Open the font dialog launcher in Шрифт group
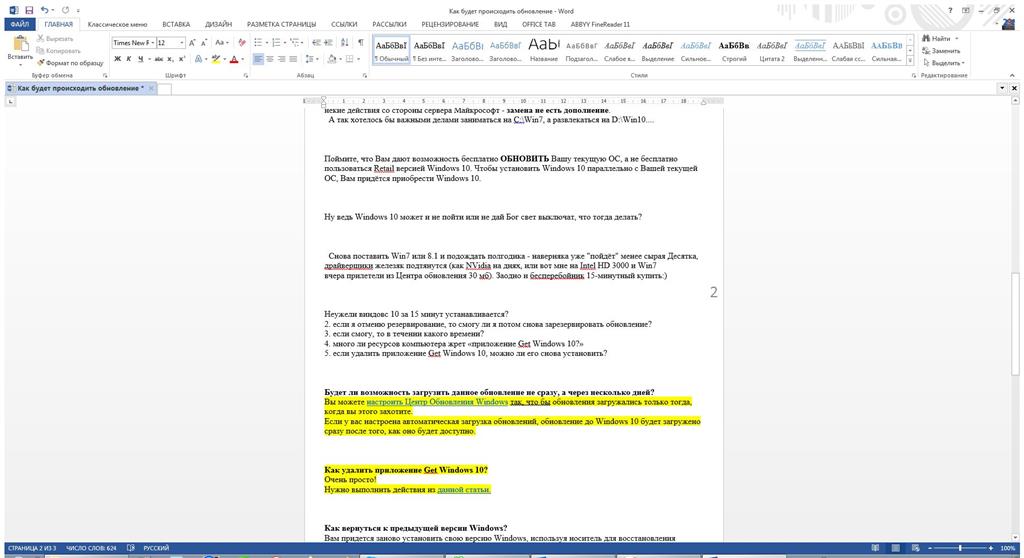This screenshot has height=558, width=1024. click(246, 76)
